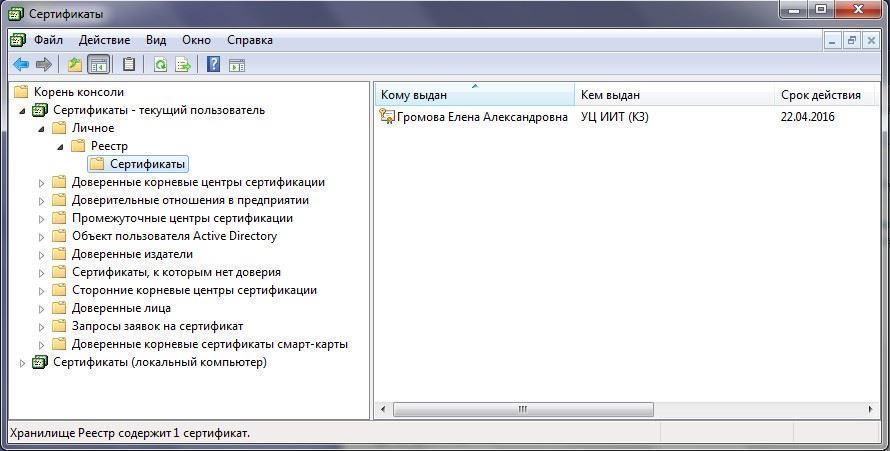Sort by the Срок действия column header
The image size is (890, 451).
[x=820, y=95]
